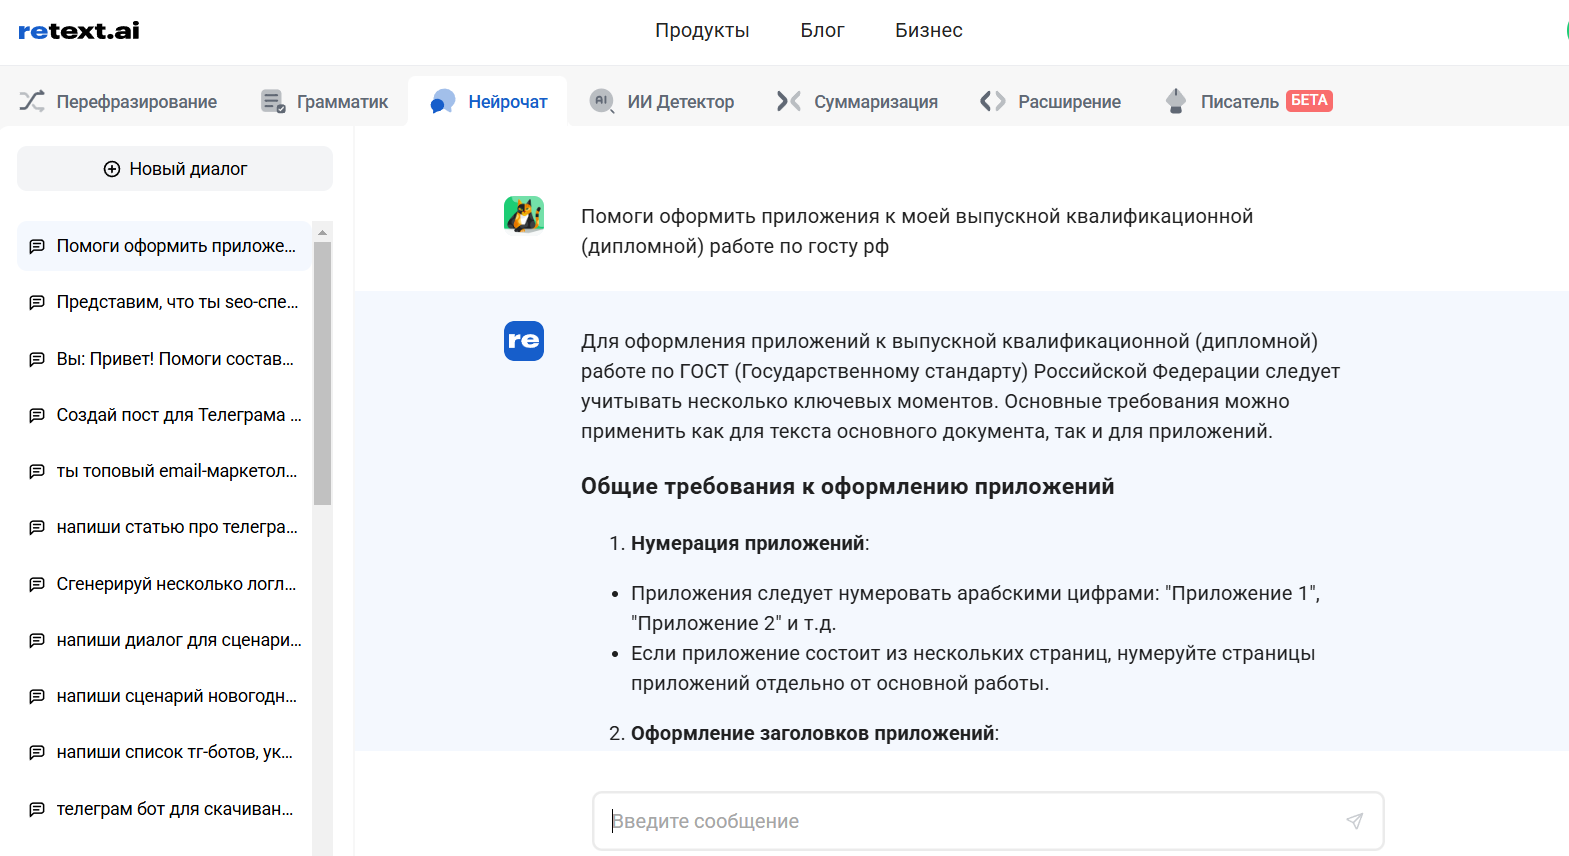Click the Расширение angle brackets icon
This screenshot has width=1569, height=856.
[993, 101]
